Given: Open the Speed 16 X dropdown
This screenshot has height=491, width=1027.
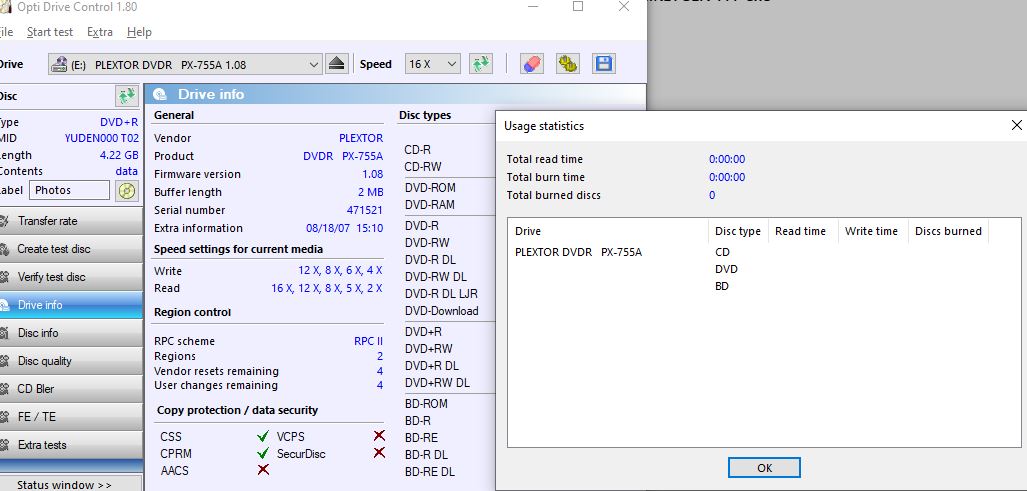Looking at the screenshot, I should 432,64.
